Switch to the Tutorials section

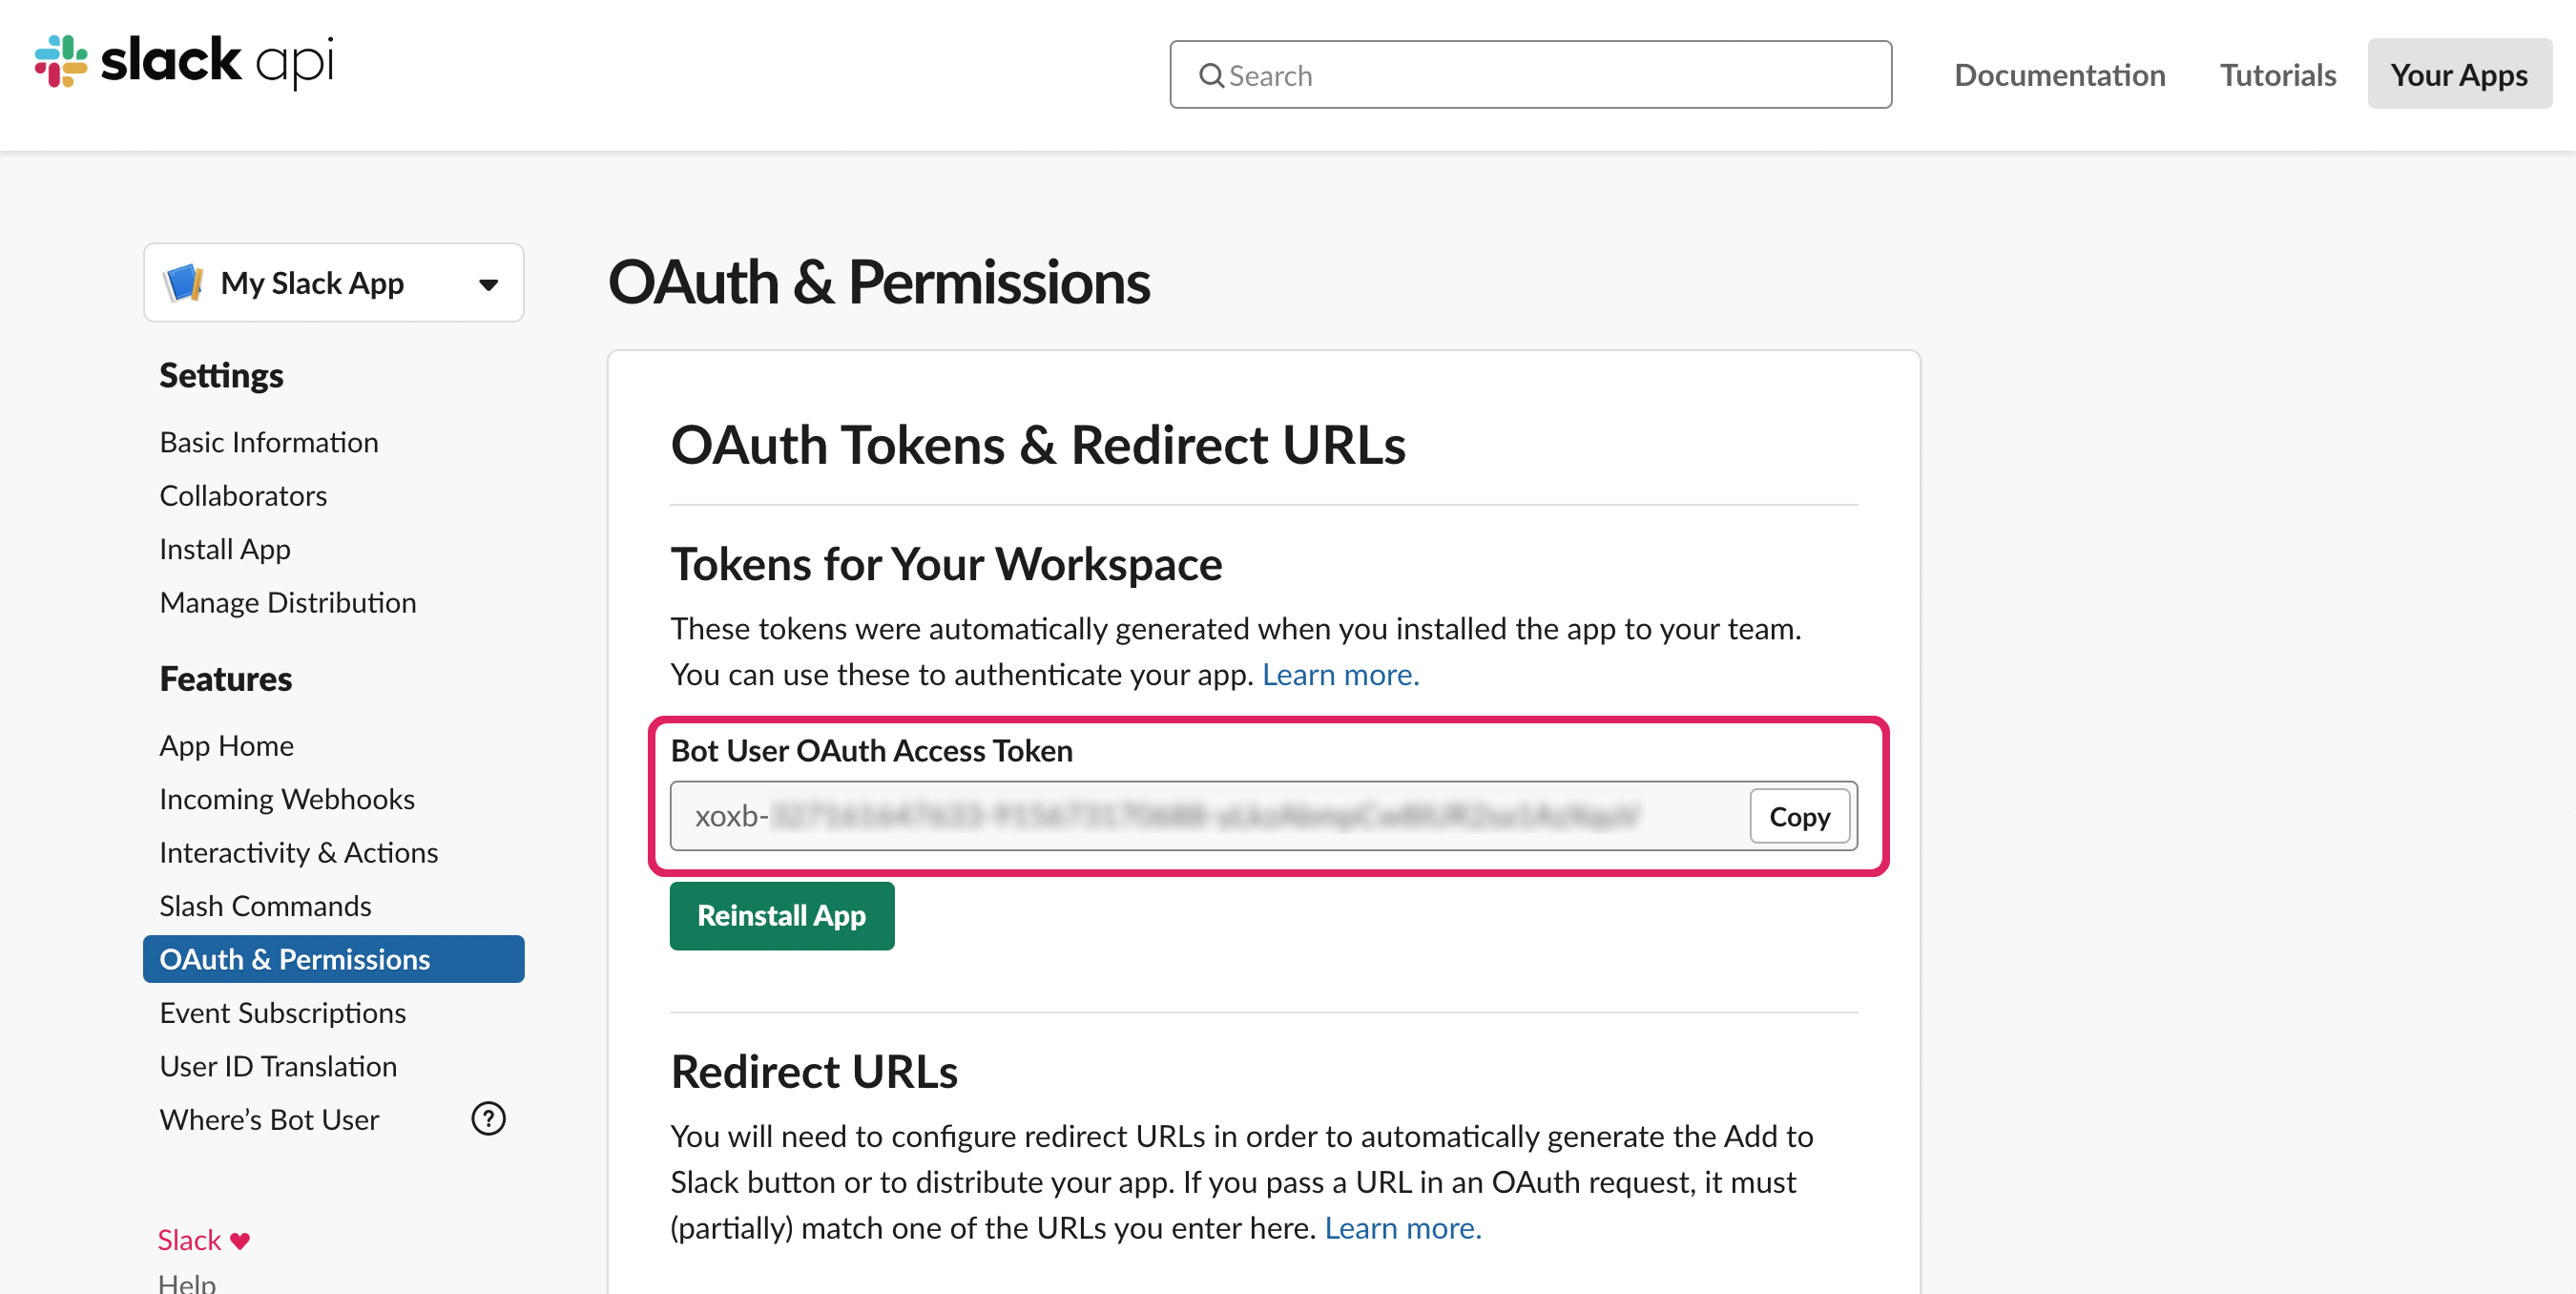click(2277, 74)
